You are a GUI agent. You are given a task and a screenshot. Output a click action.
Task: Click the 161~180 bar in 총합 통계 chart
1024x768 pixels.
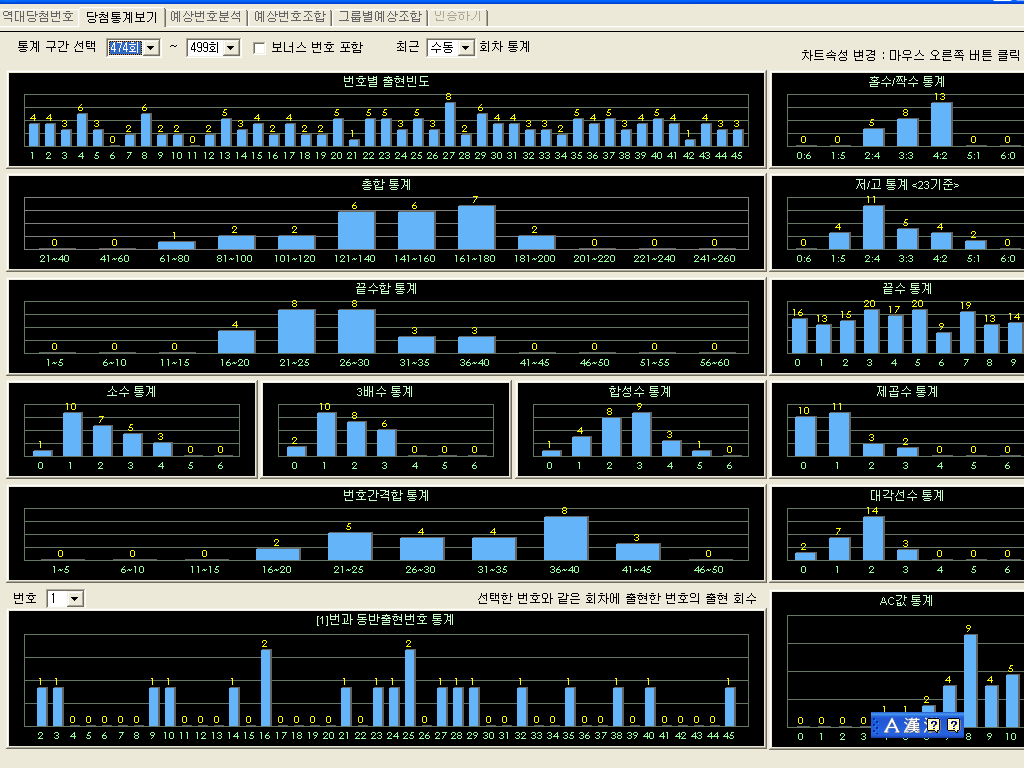click(x=476, y=227)
